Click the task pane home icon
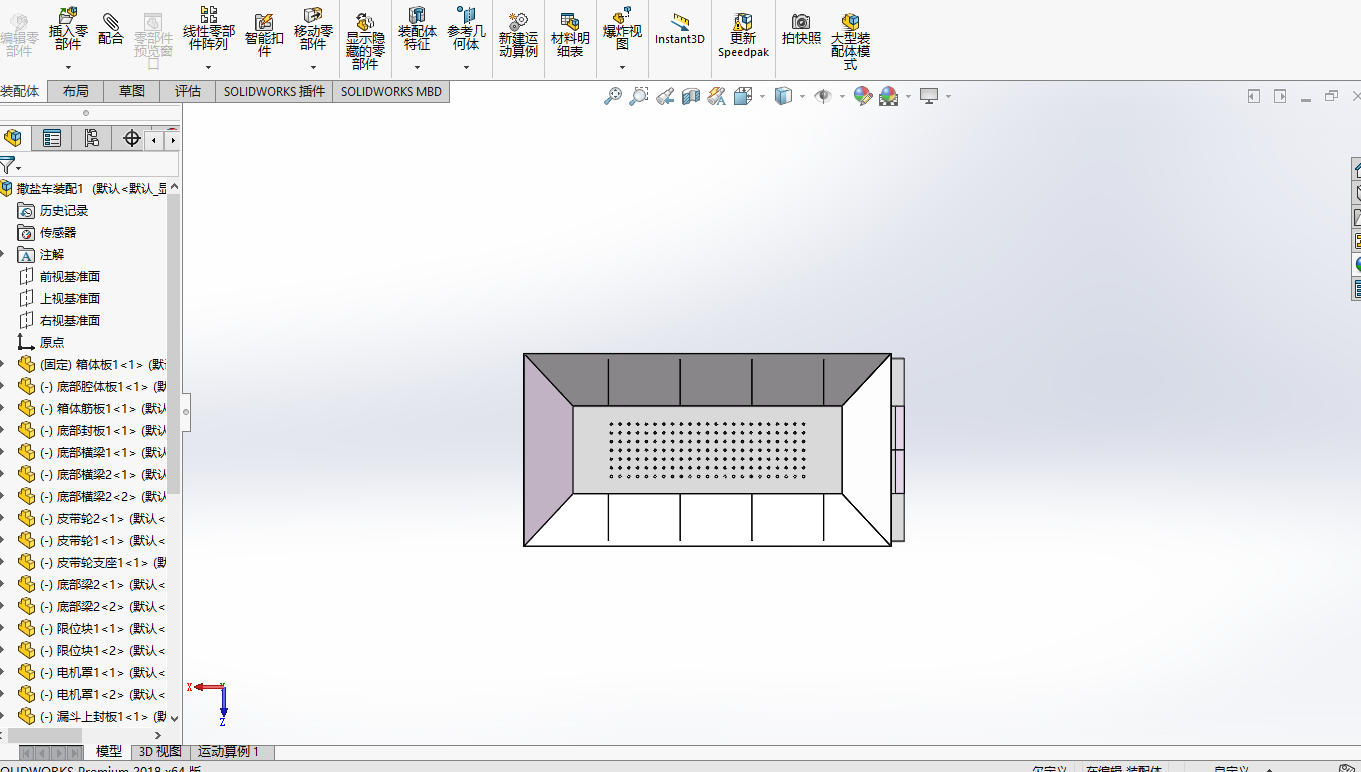 (x=1355, y=168)
